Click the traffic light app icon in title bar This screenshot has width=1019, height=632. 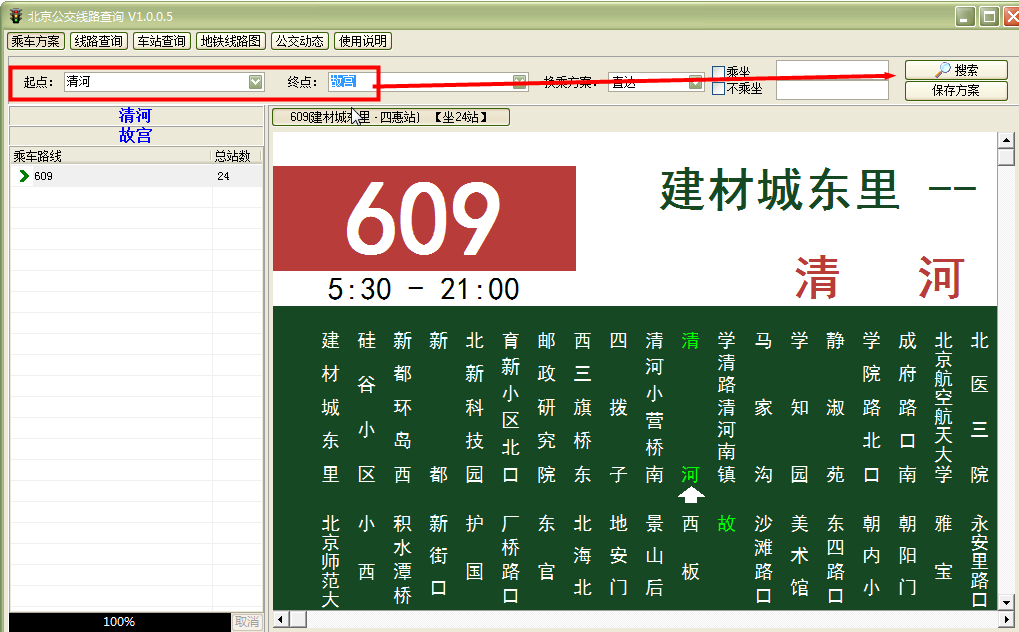coord(15,16)
